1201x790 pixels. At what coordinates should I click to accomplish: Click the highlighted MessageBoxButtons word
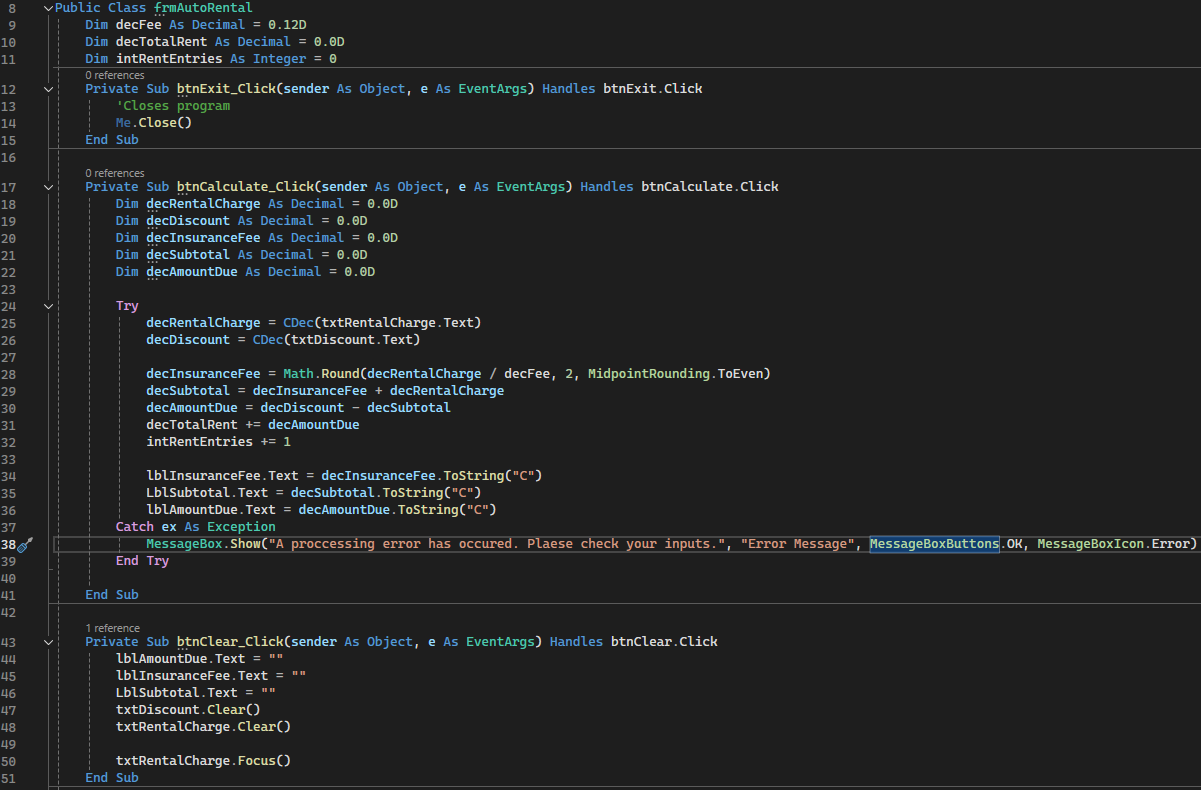[x=934, y=544]
